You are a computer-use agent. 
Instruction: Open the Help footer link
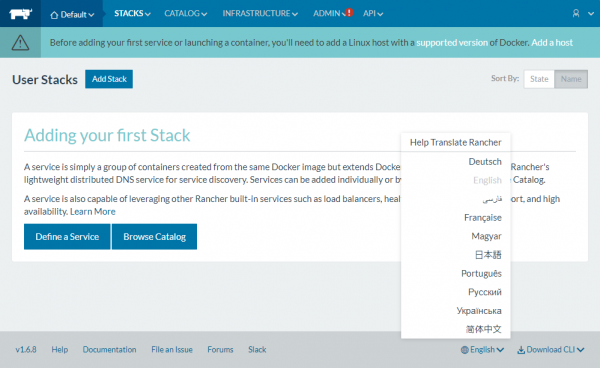[x=60, y=350]
